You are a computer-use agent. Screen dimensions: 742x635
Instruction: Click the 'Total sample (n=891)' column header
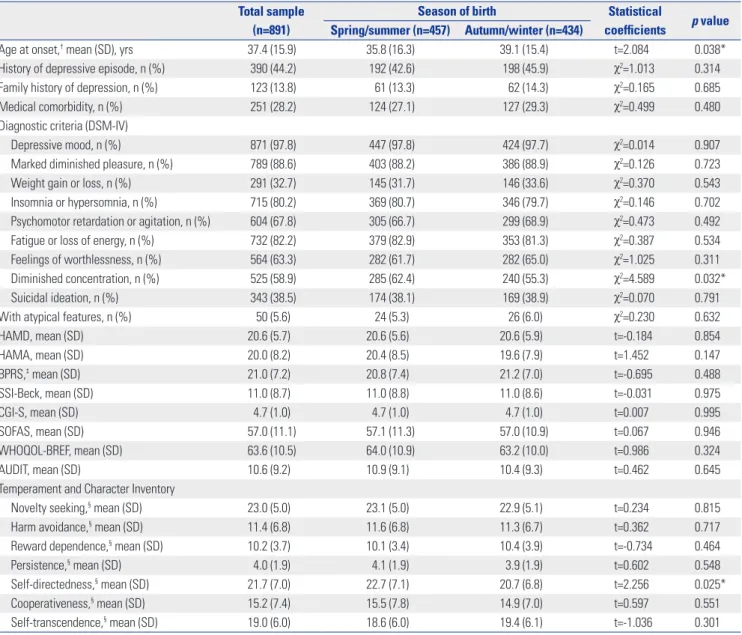[271, 21]
